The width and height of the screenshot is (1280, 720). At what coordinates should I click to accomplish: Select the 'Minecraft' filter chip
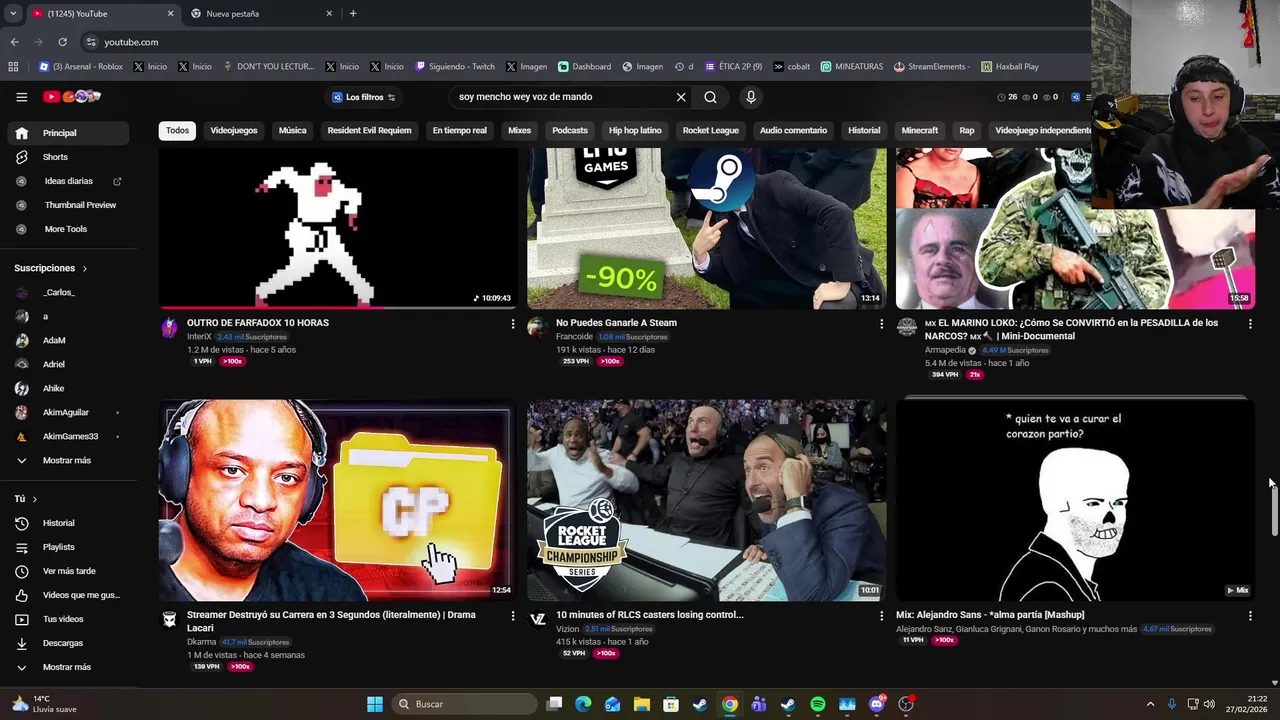tap(919, 130)
